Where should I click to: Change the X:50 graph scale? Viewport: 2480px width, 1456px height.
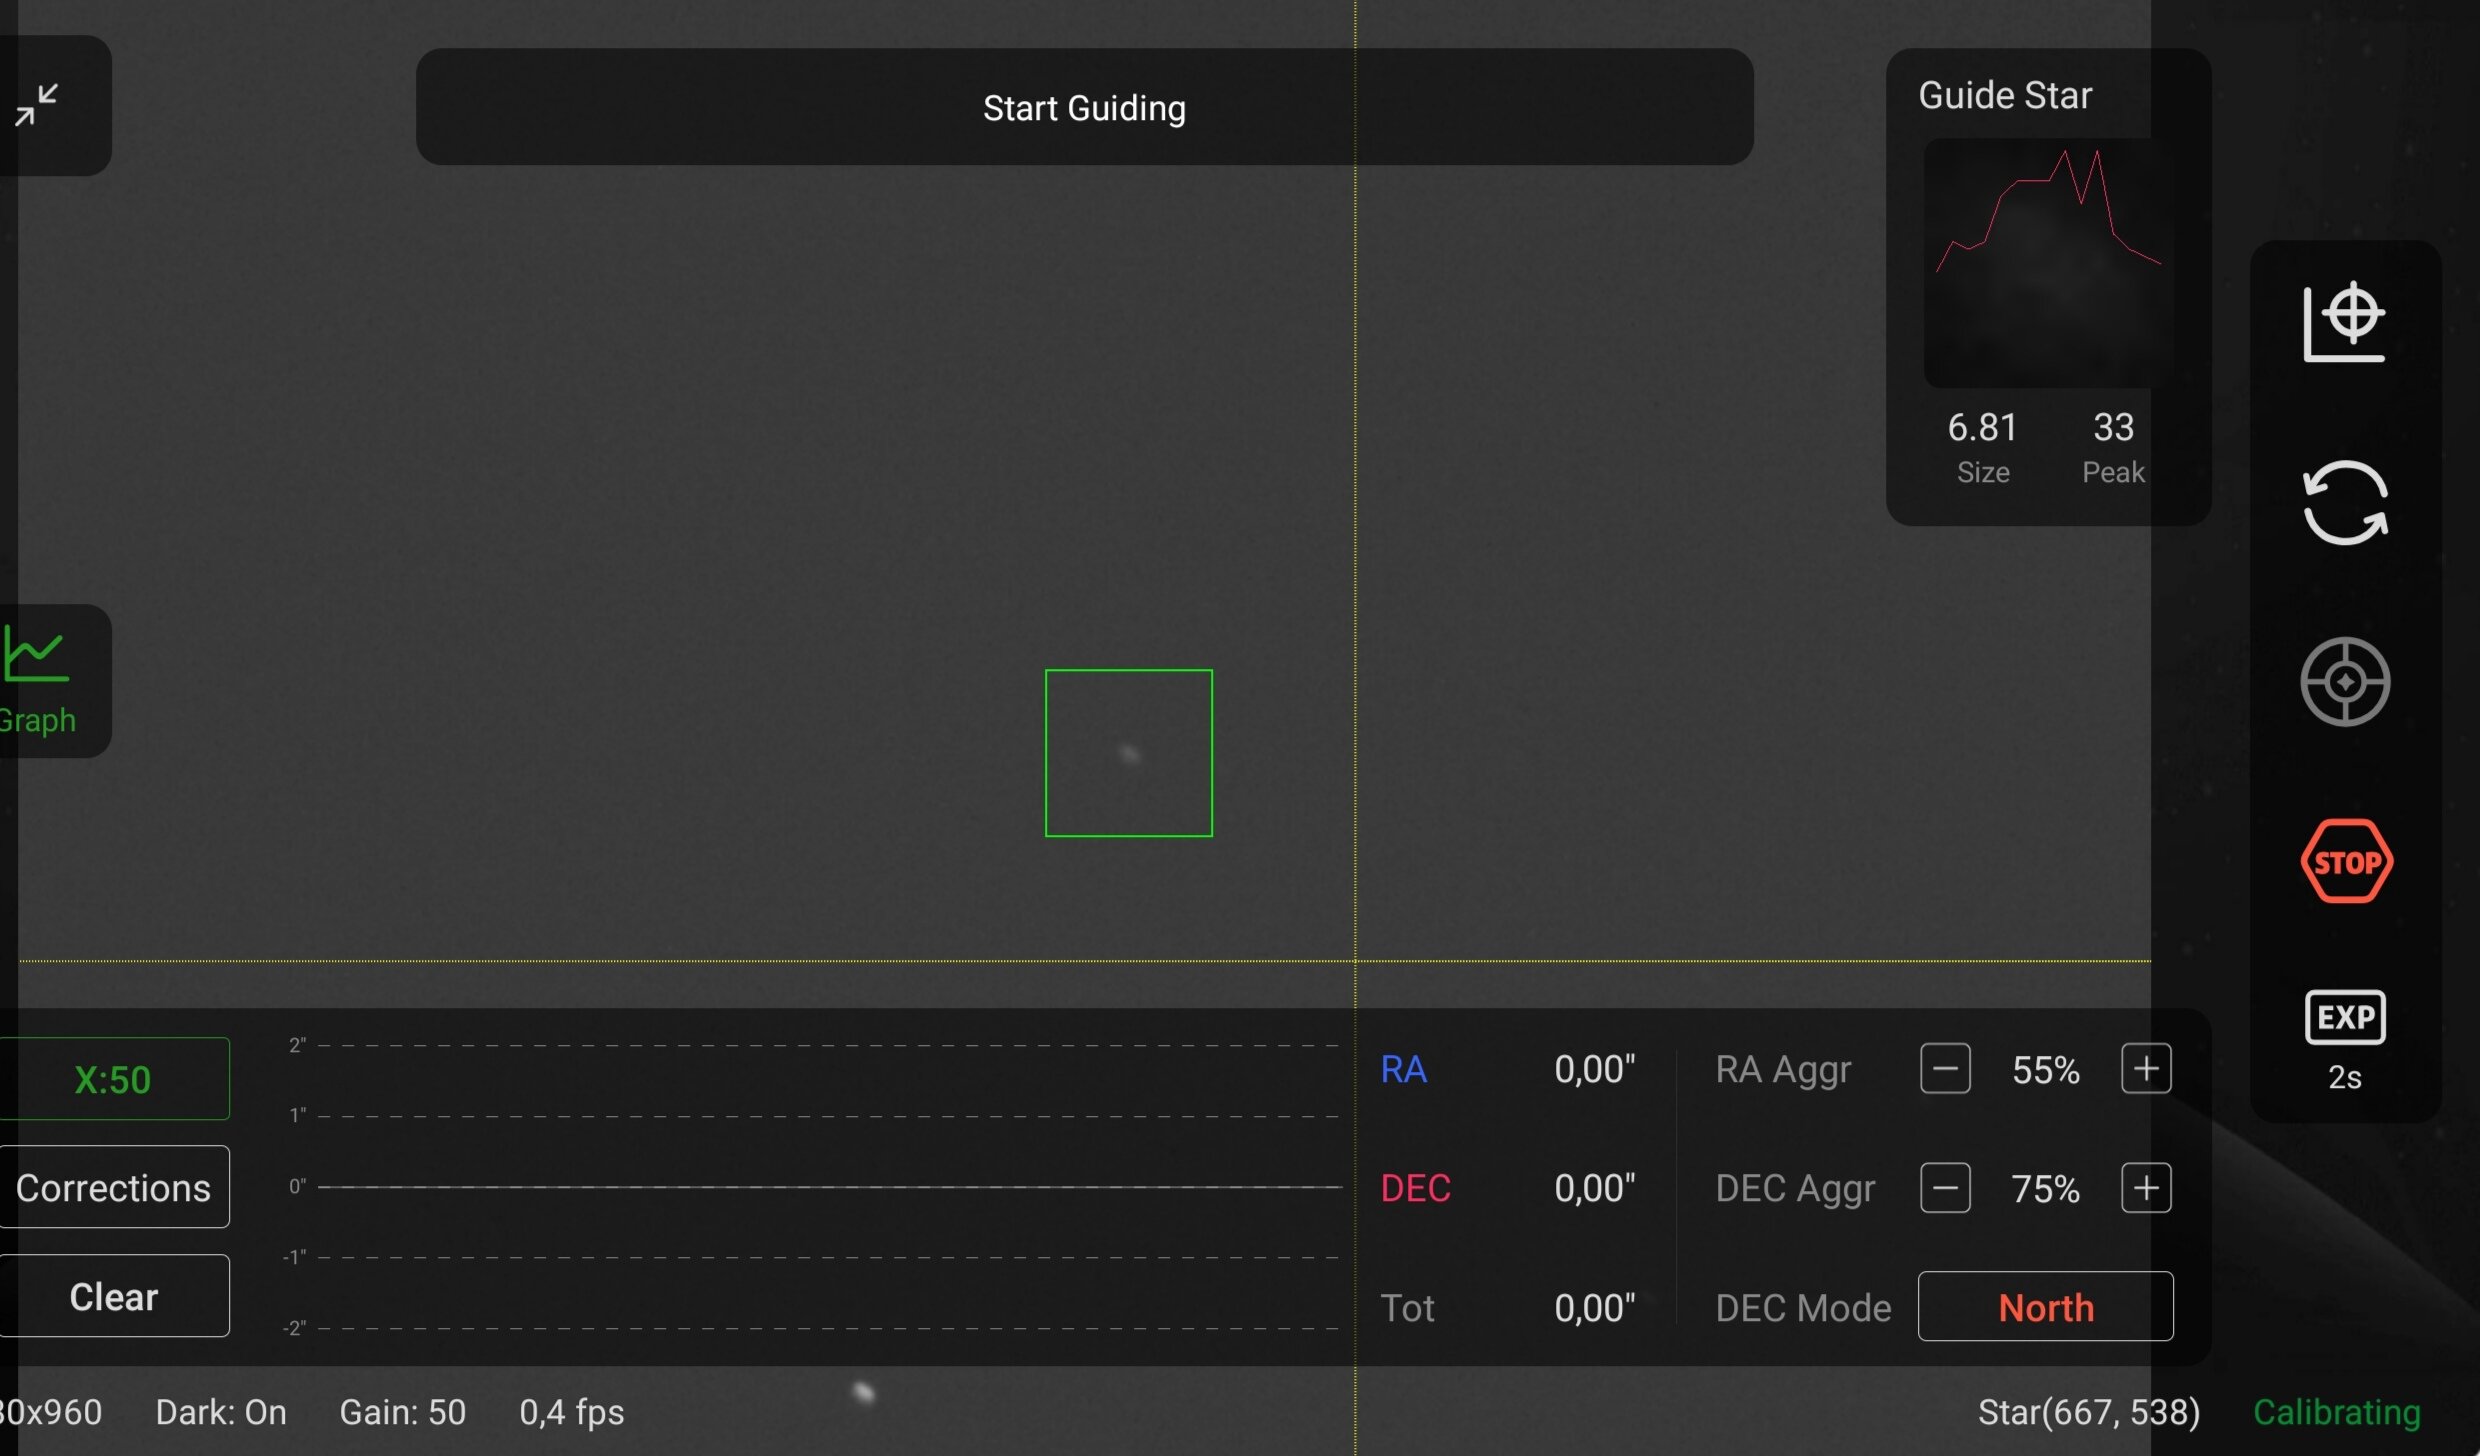point(113,1079)
